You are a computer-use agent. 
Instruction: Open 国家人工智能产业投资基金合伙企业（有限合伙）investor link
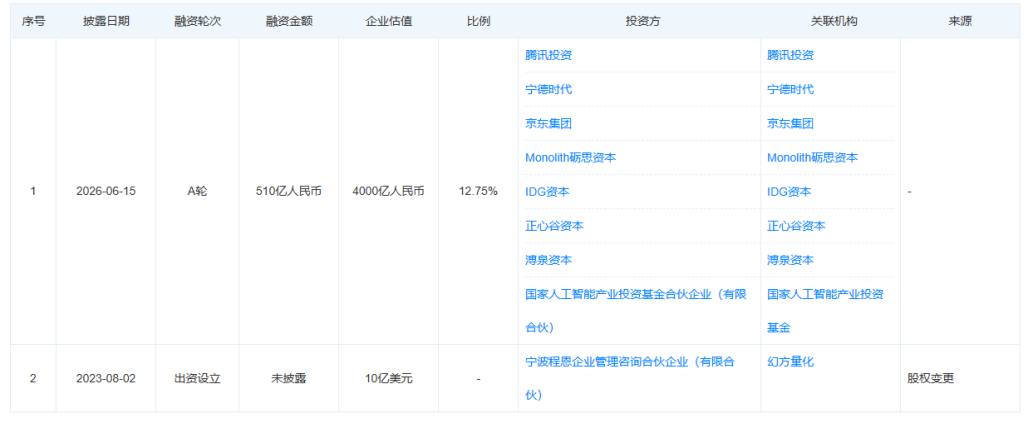[636, 311]
